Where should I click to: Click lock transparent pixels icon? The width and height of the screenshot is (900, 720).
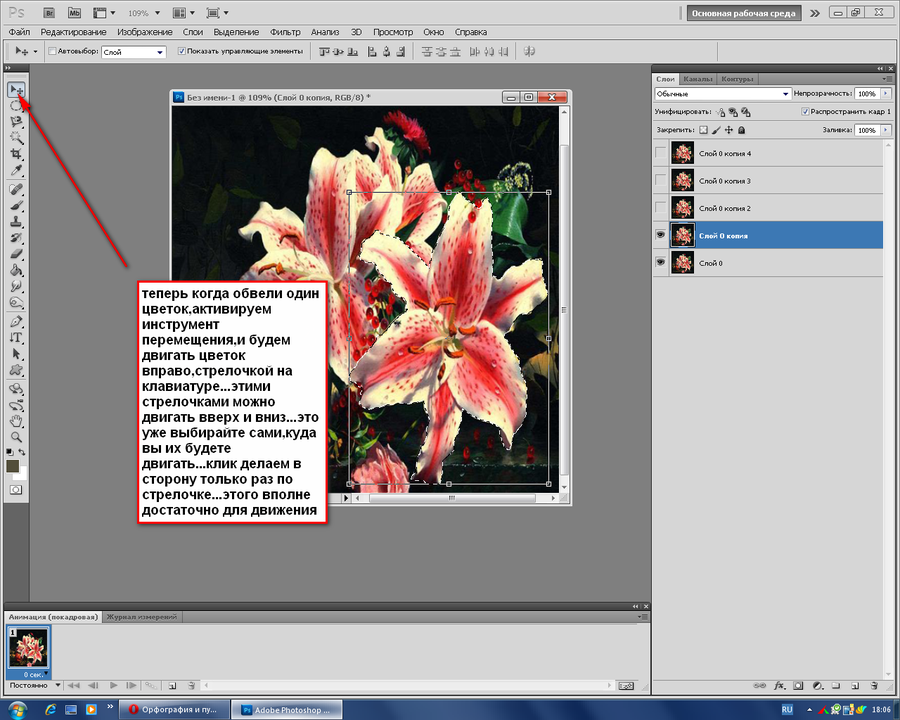click(704, 130)
